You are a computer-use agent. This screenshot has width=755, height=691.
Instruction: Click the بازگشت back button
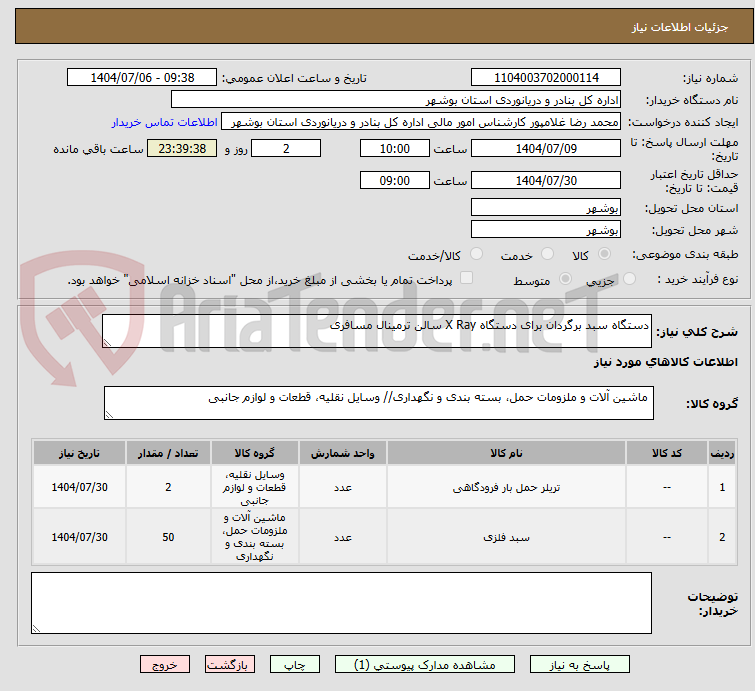coord(229,664)
